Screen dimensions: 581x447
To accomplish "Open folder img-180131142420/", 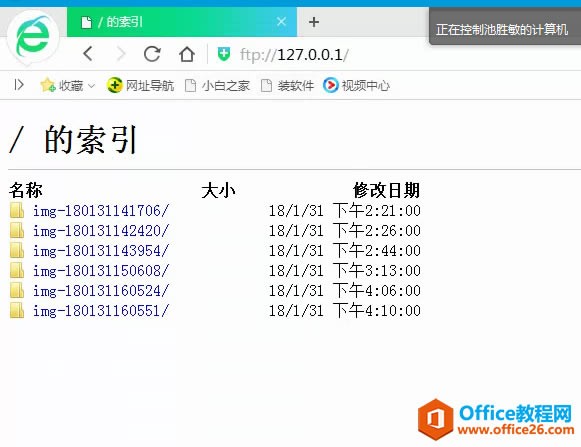I will [101, 231].
